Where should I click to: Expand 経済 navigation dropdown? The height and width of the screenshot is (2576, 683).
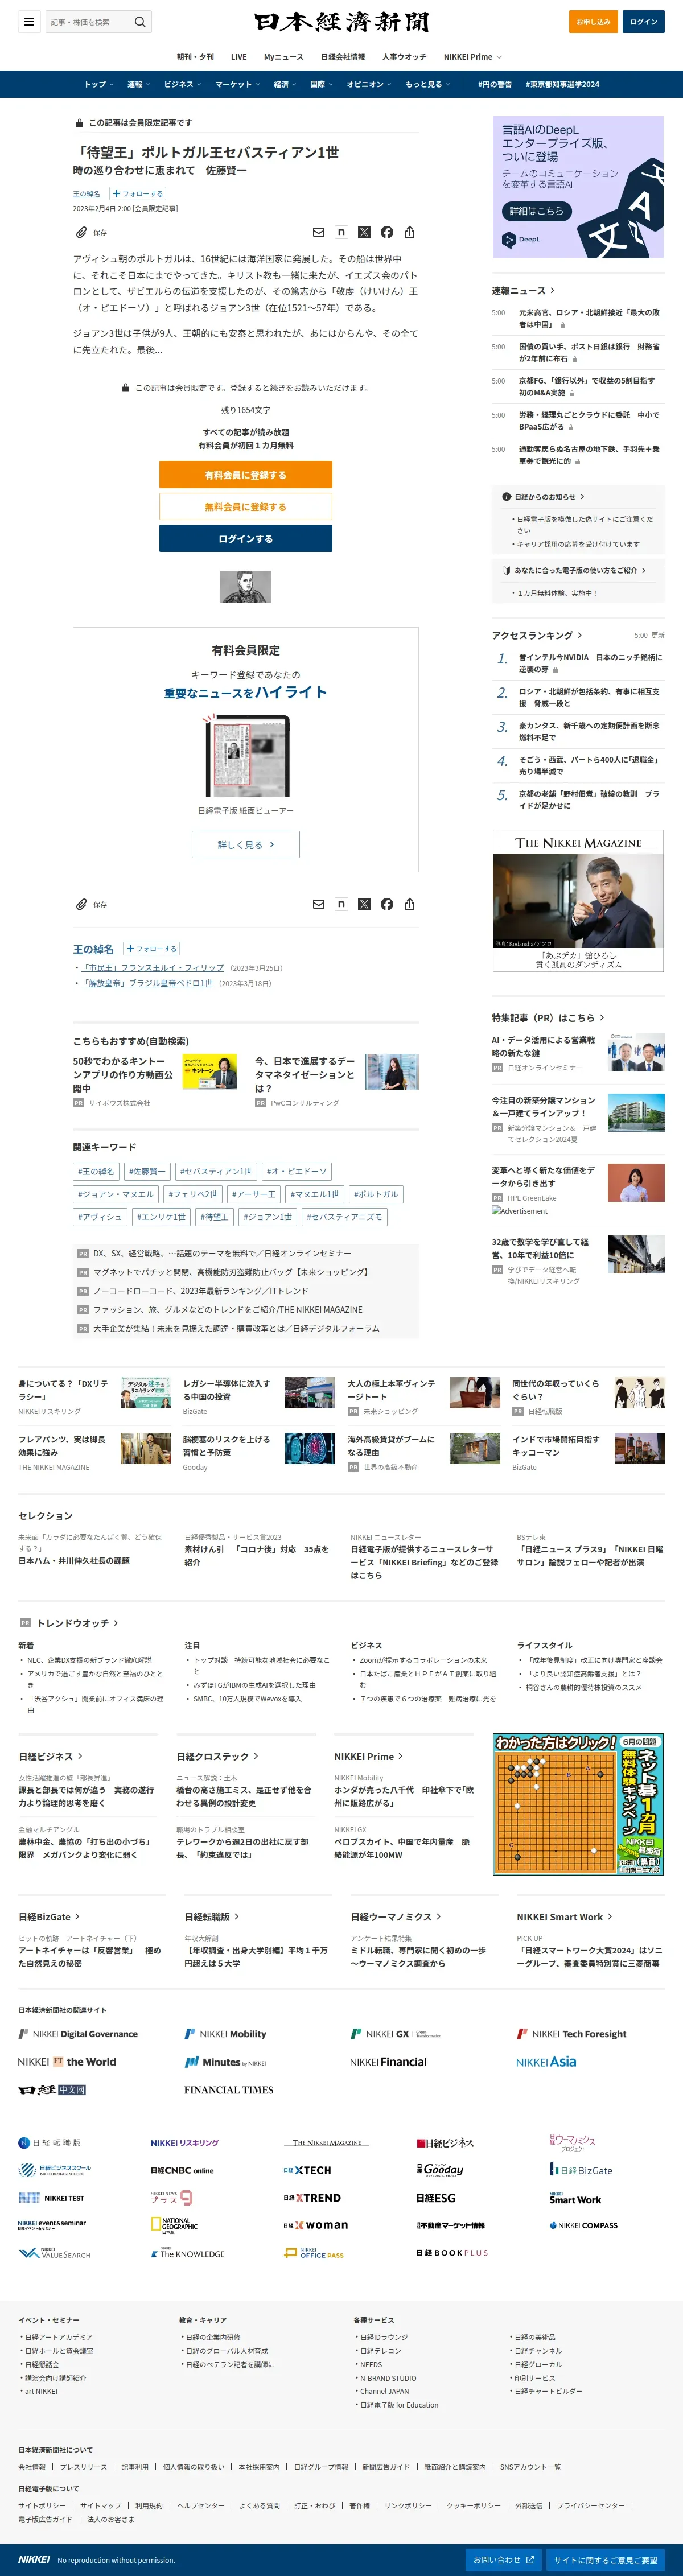[x=285, y=84]
